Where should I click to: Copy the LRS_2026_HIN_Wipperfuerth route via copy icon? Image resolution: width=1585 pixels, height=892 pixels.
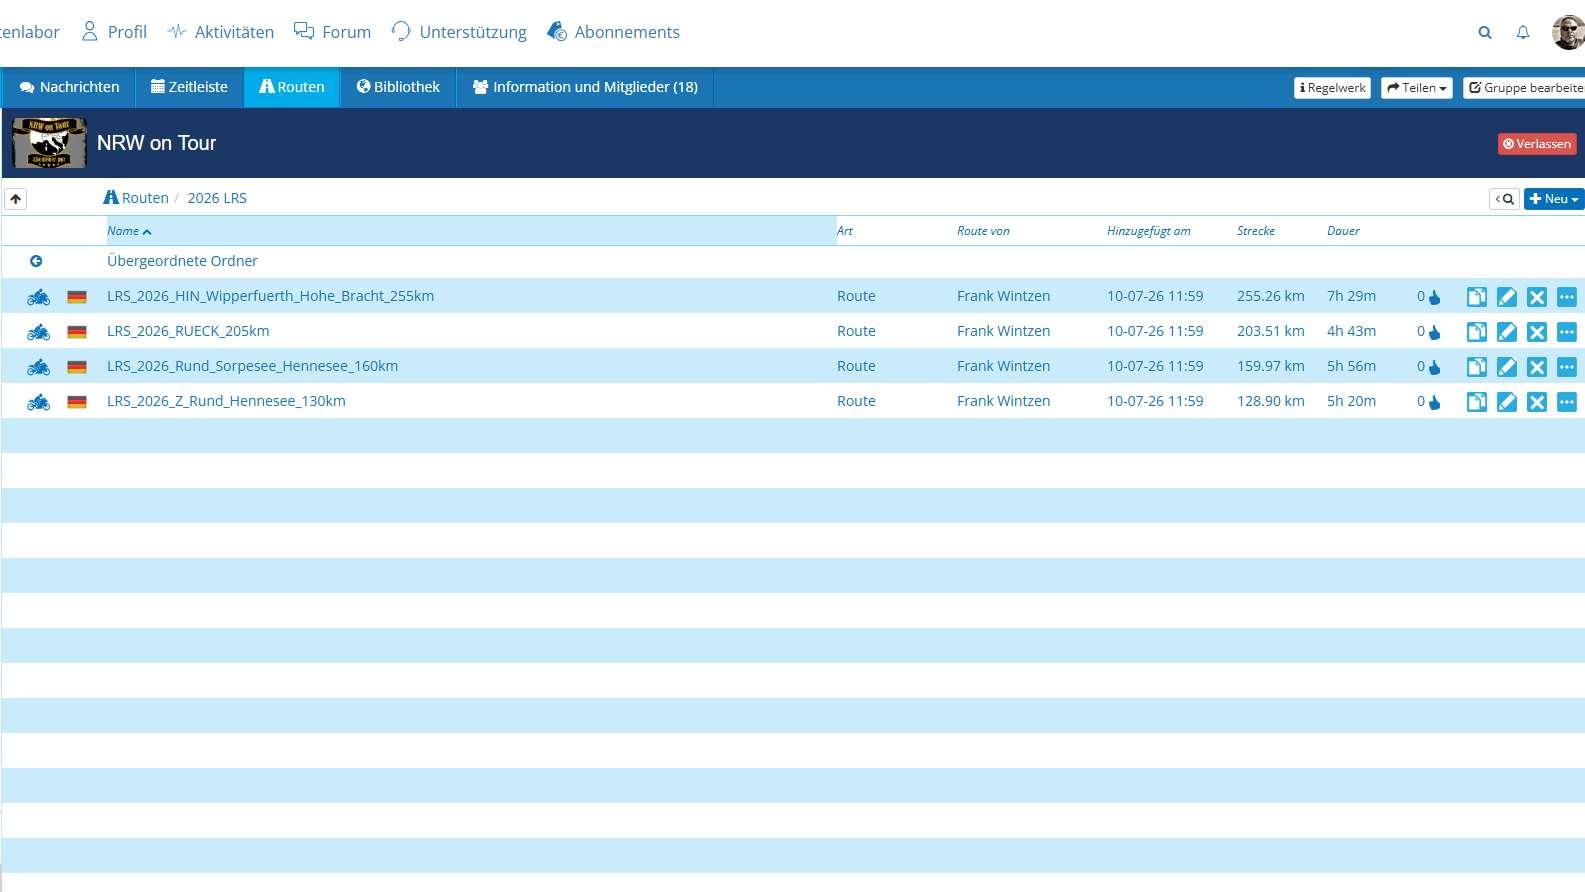1477,297
